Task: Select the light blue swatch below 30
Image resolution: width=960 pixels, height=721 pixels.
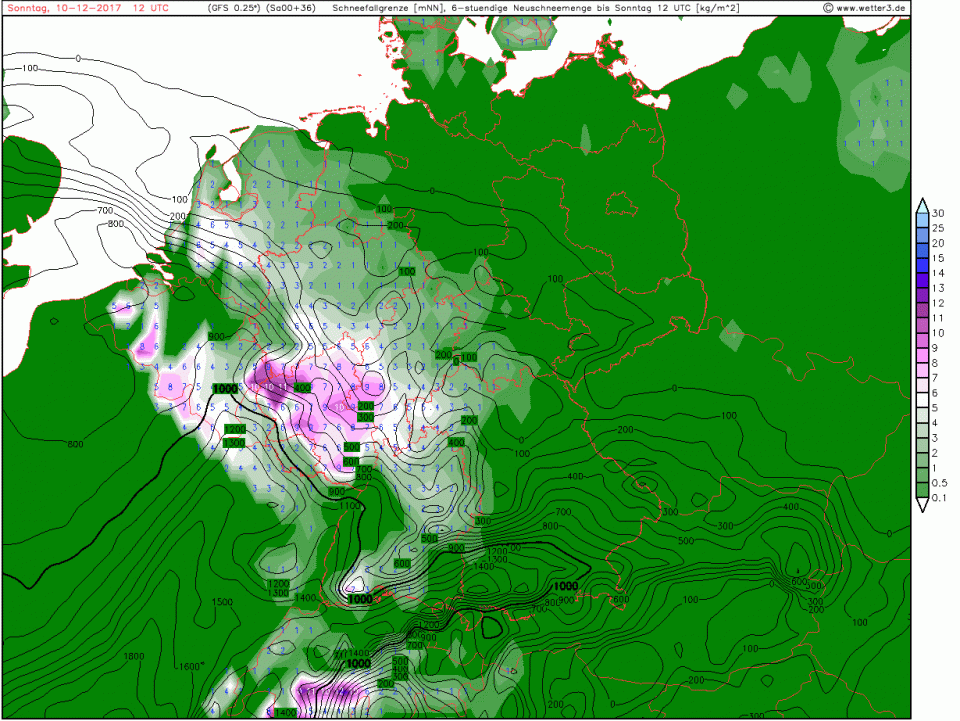Action: click(921, 220)
